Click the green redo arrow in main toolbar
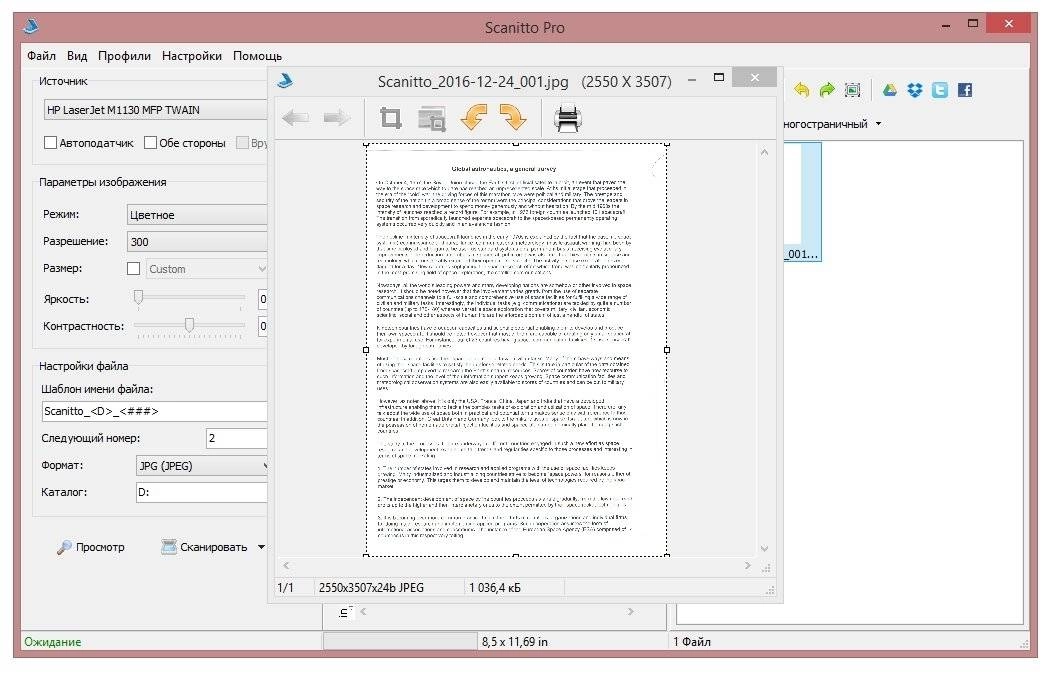Viewport: 1055px width, 677px height. (x=827, y=90)
